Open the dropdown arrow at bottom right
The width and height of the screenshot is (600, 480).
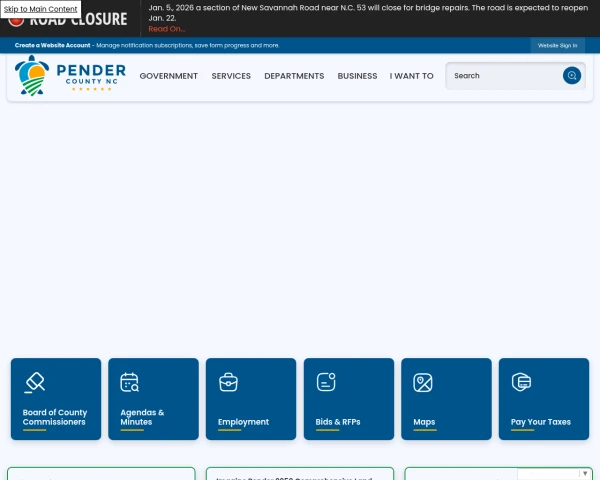point(585,473)
